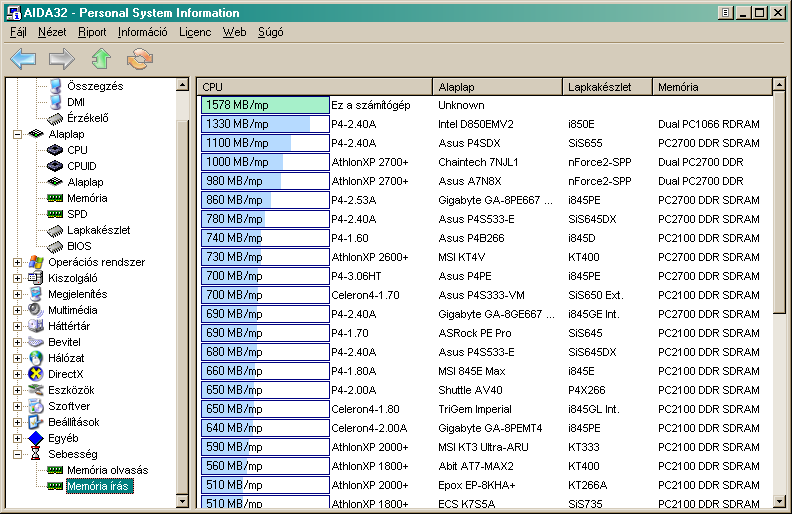
Task: Click the Szoftver software icon
Action: point(36,406)
